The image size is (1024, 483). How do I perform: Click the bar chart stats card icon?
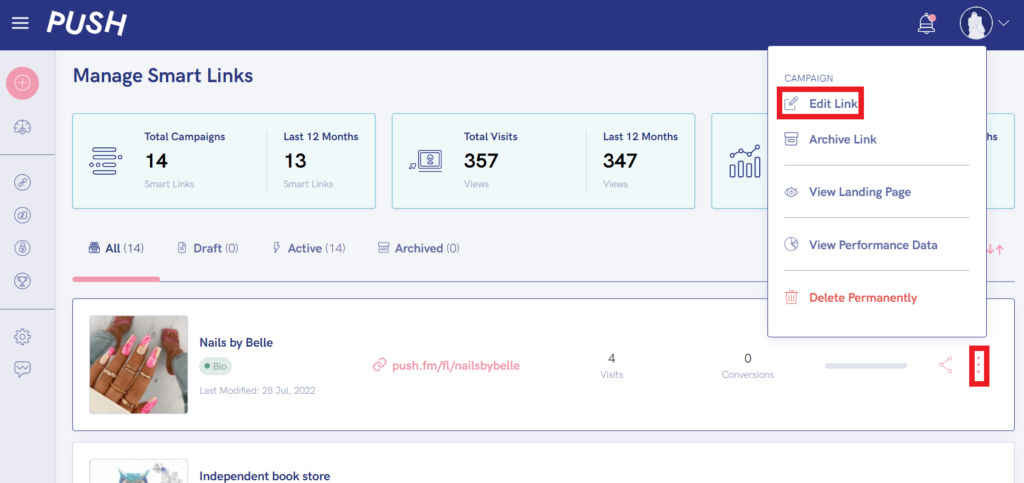click(x=744, y=161)
